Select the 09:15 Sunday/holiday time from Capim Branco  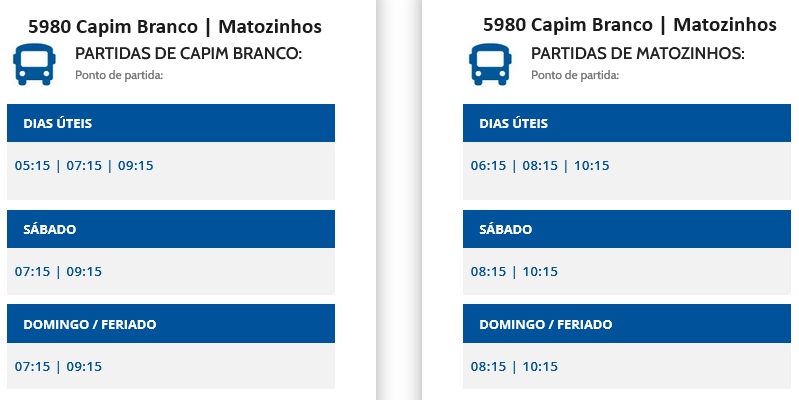coord(84,367)
